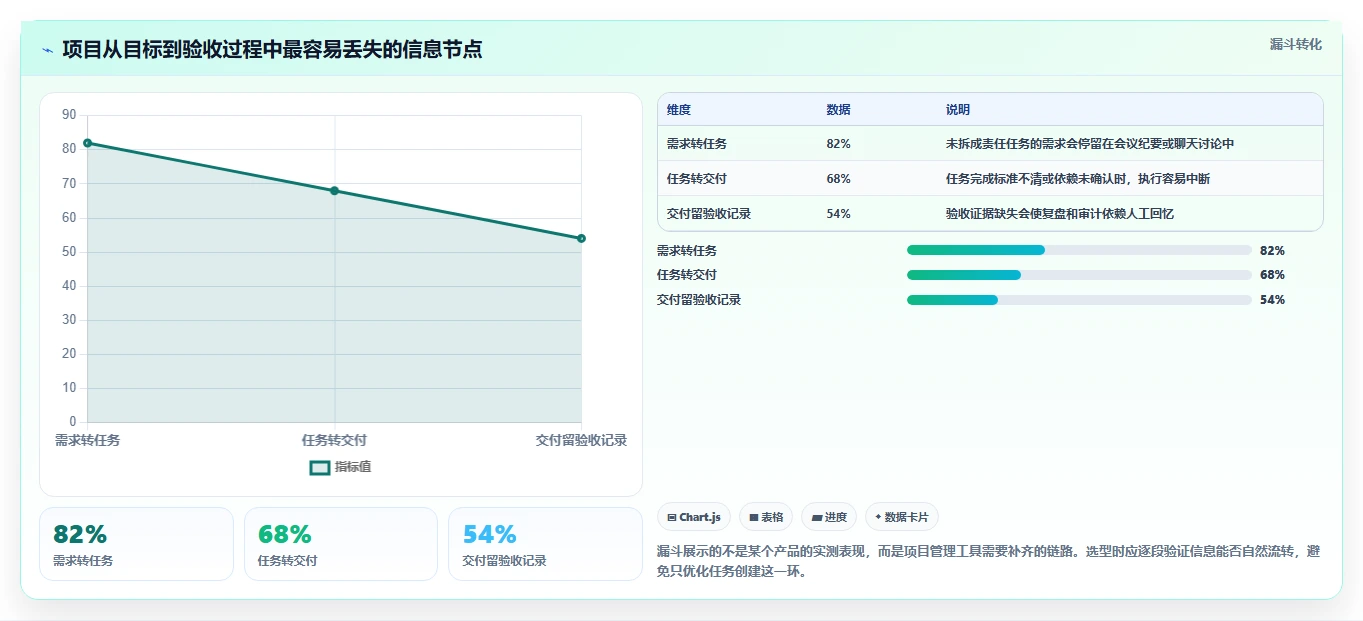Screen dimensions: 1363x621
Task: Select the 数据卡片 tag
Action: (x=902, y=517)
